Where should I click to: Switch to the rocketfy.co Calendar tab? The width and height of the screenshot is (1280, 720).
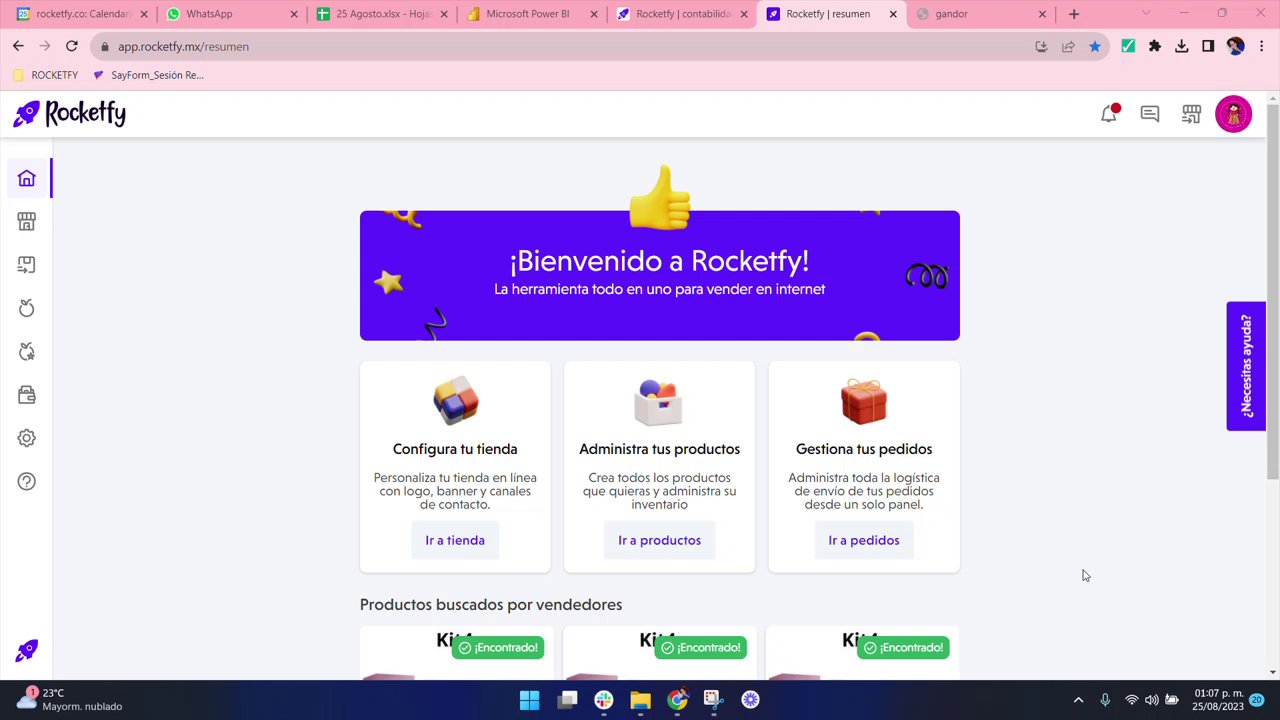79,14
